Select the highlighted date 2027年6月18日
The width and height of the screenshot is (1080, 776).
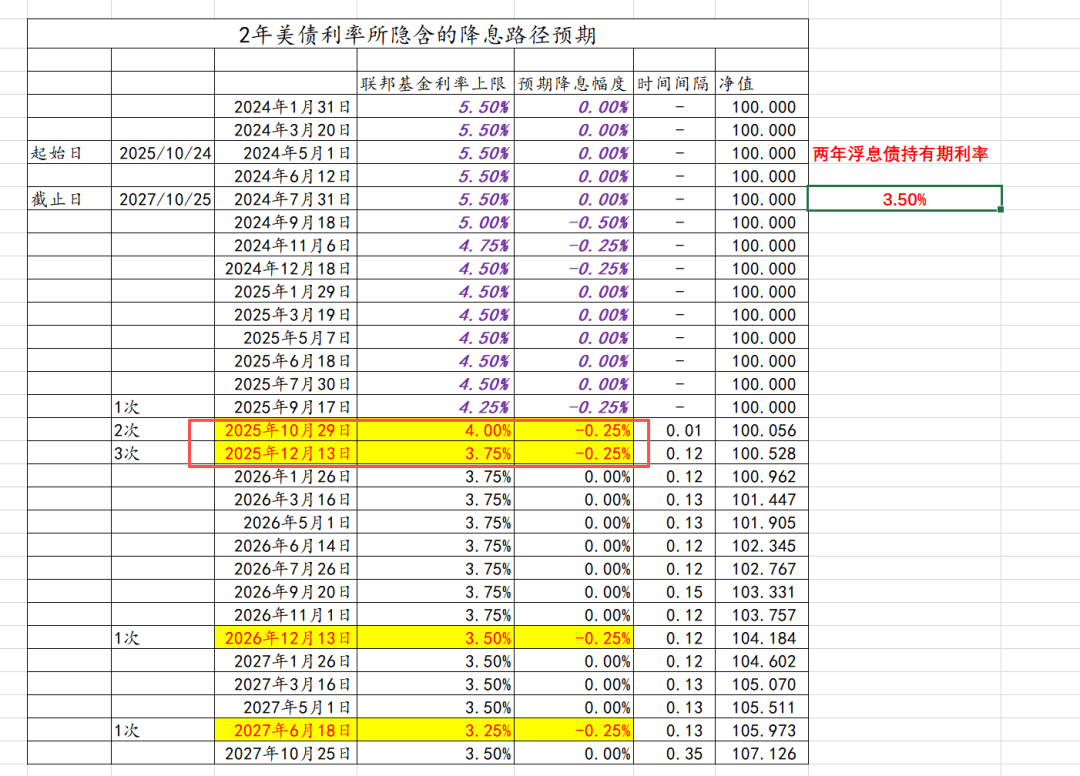coord(285,730)
